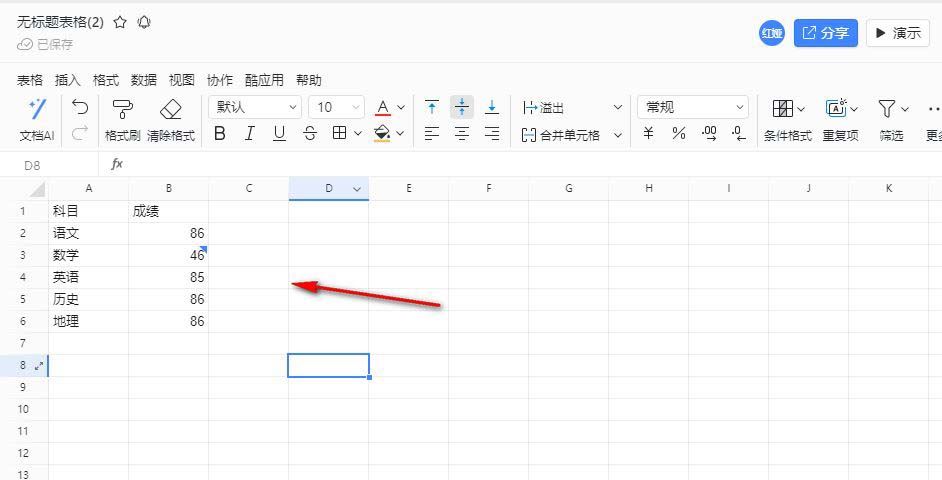Click the 文档AI assistant icon

[37, 110]
